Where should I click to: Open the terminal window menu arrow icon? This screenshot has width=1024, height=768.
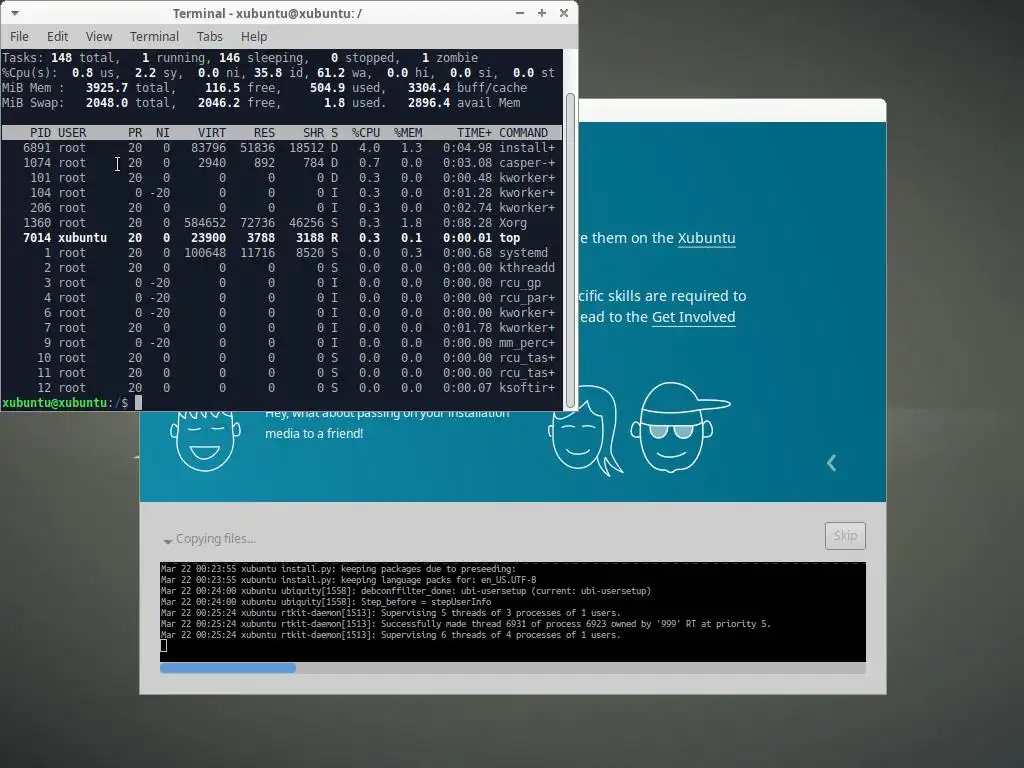click(x=14, y=13)
